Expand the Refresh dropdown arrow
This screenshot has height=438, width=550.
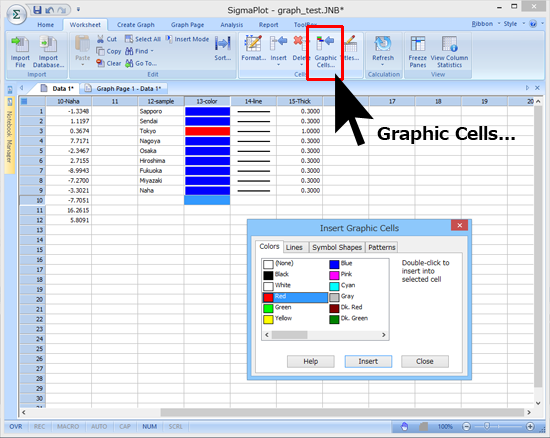(x=383, y=65)
